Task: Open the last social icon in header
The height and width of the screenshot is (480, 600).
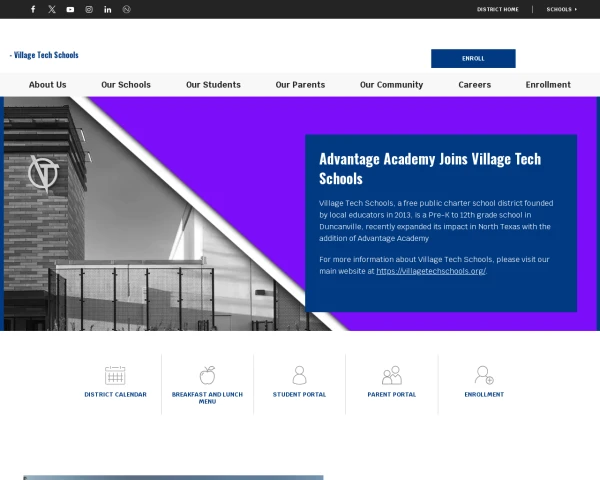Action: point(126,9)
